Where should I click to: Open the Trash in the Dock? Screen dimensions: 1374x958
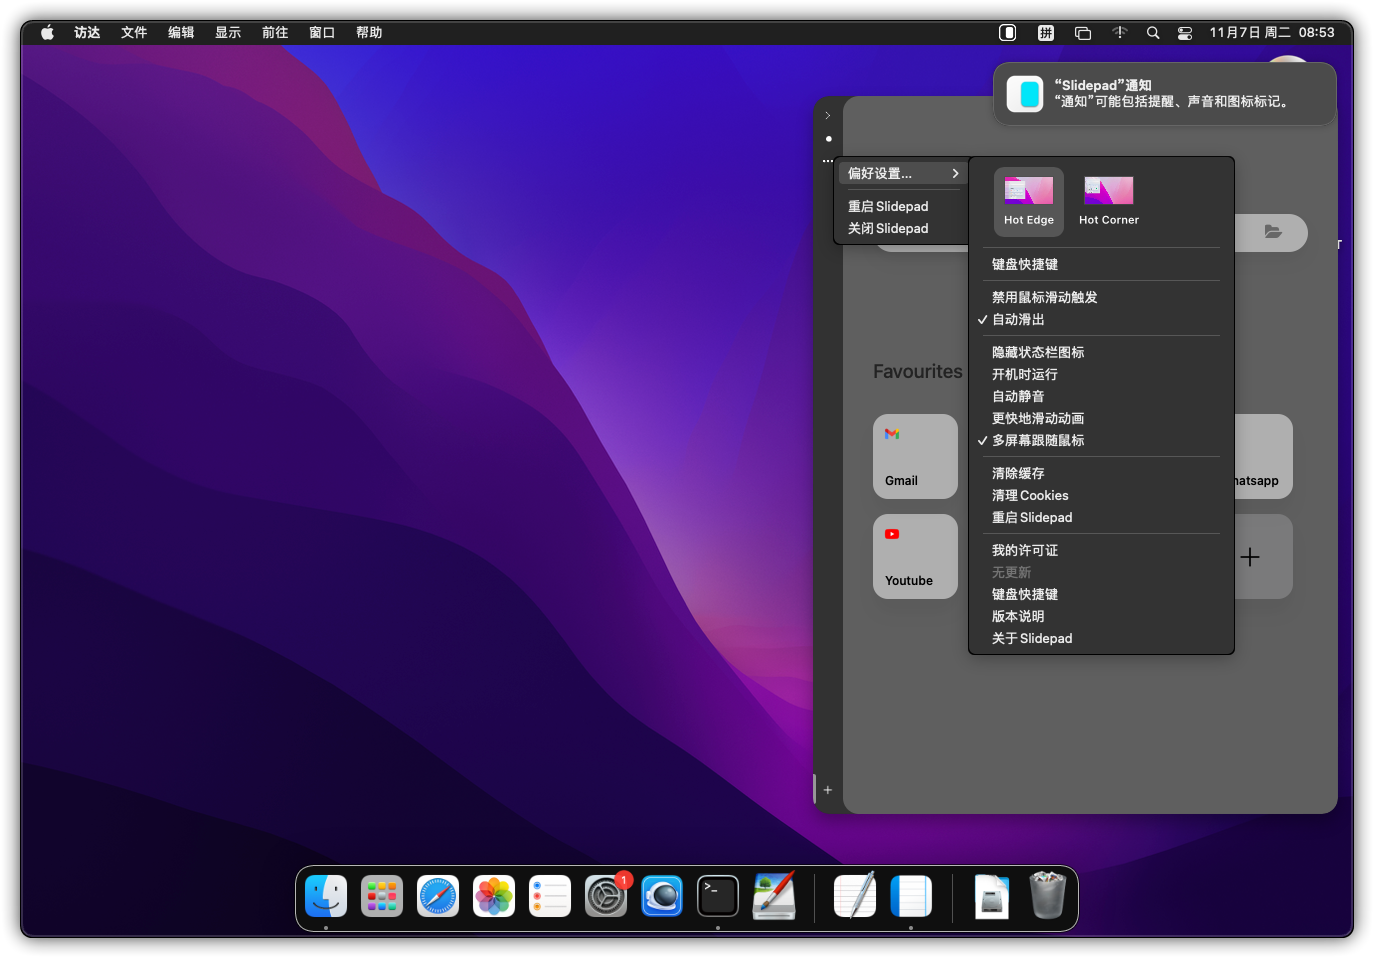pyautogui.click(x=1048, y=896)
